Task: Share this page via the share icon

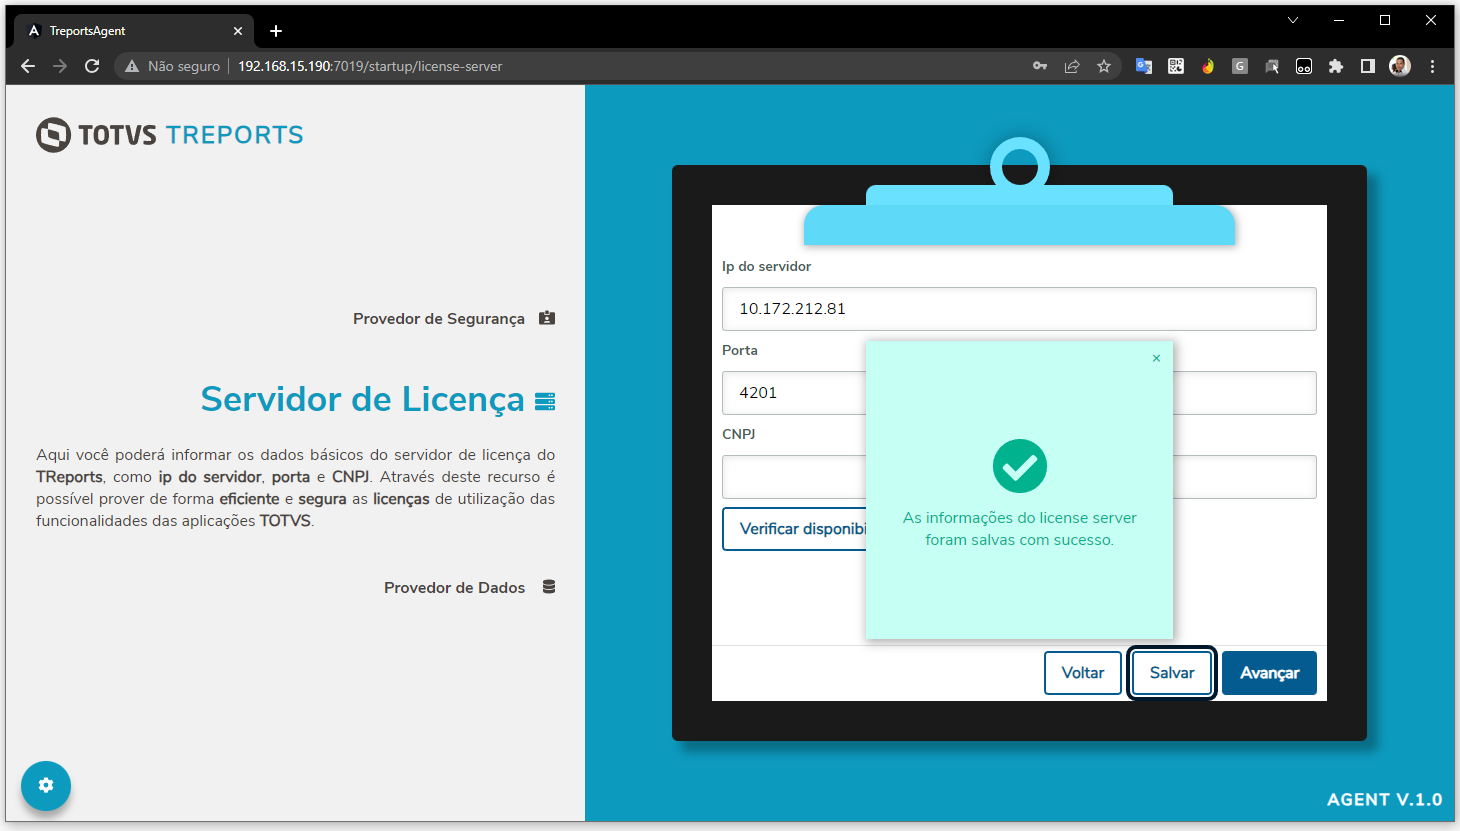Action: [x=1072, y=66]
